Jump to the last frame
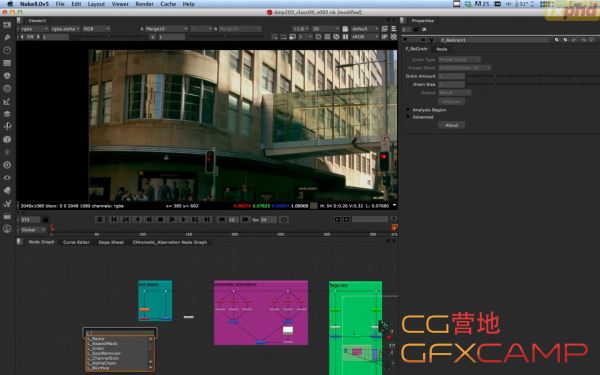Viewport: 600px width, 375px height. (207, 220)
